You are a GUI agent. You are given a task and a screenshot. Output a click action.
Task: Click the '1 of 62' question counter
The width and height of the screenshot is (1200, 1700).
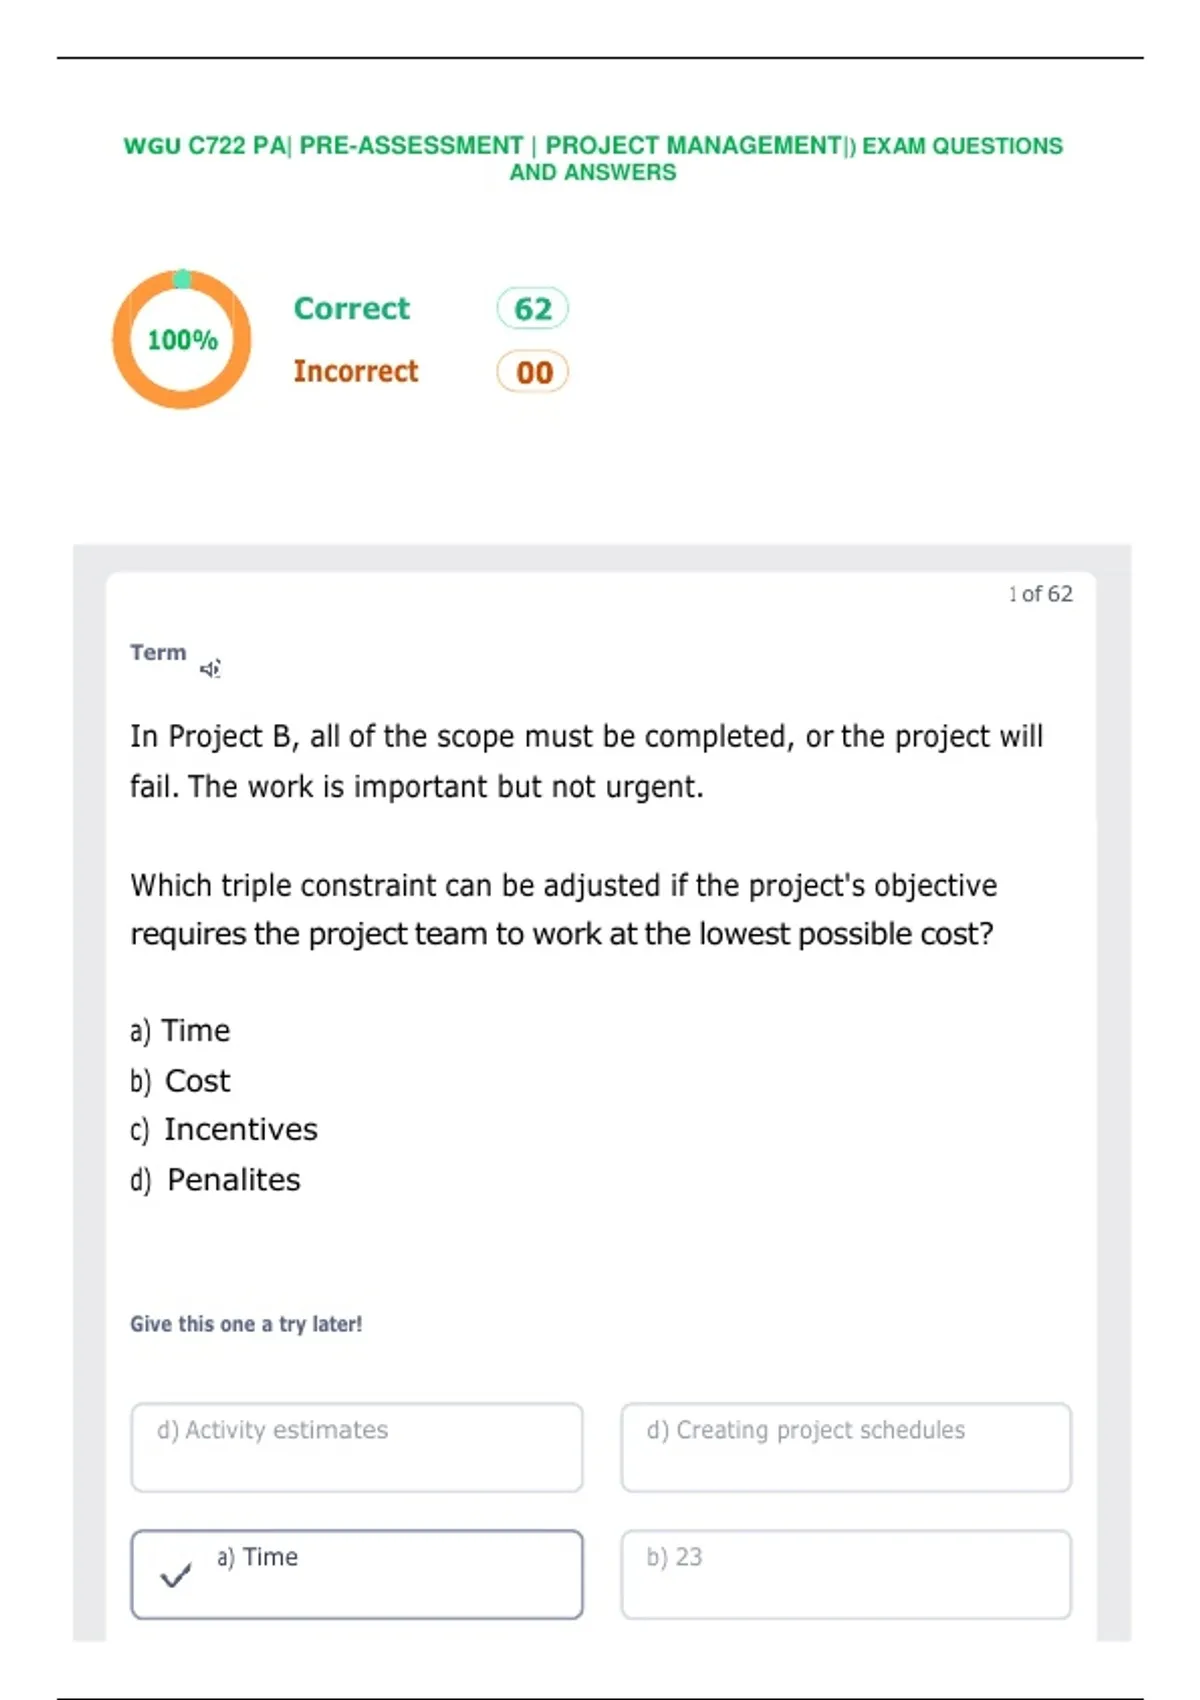1040,594
